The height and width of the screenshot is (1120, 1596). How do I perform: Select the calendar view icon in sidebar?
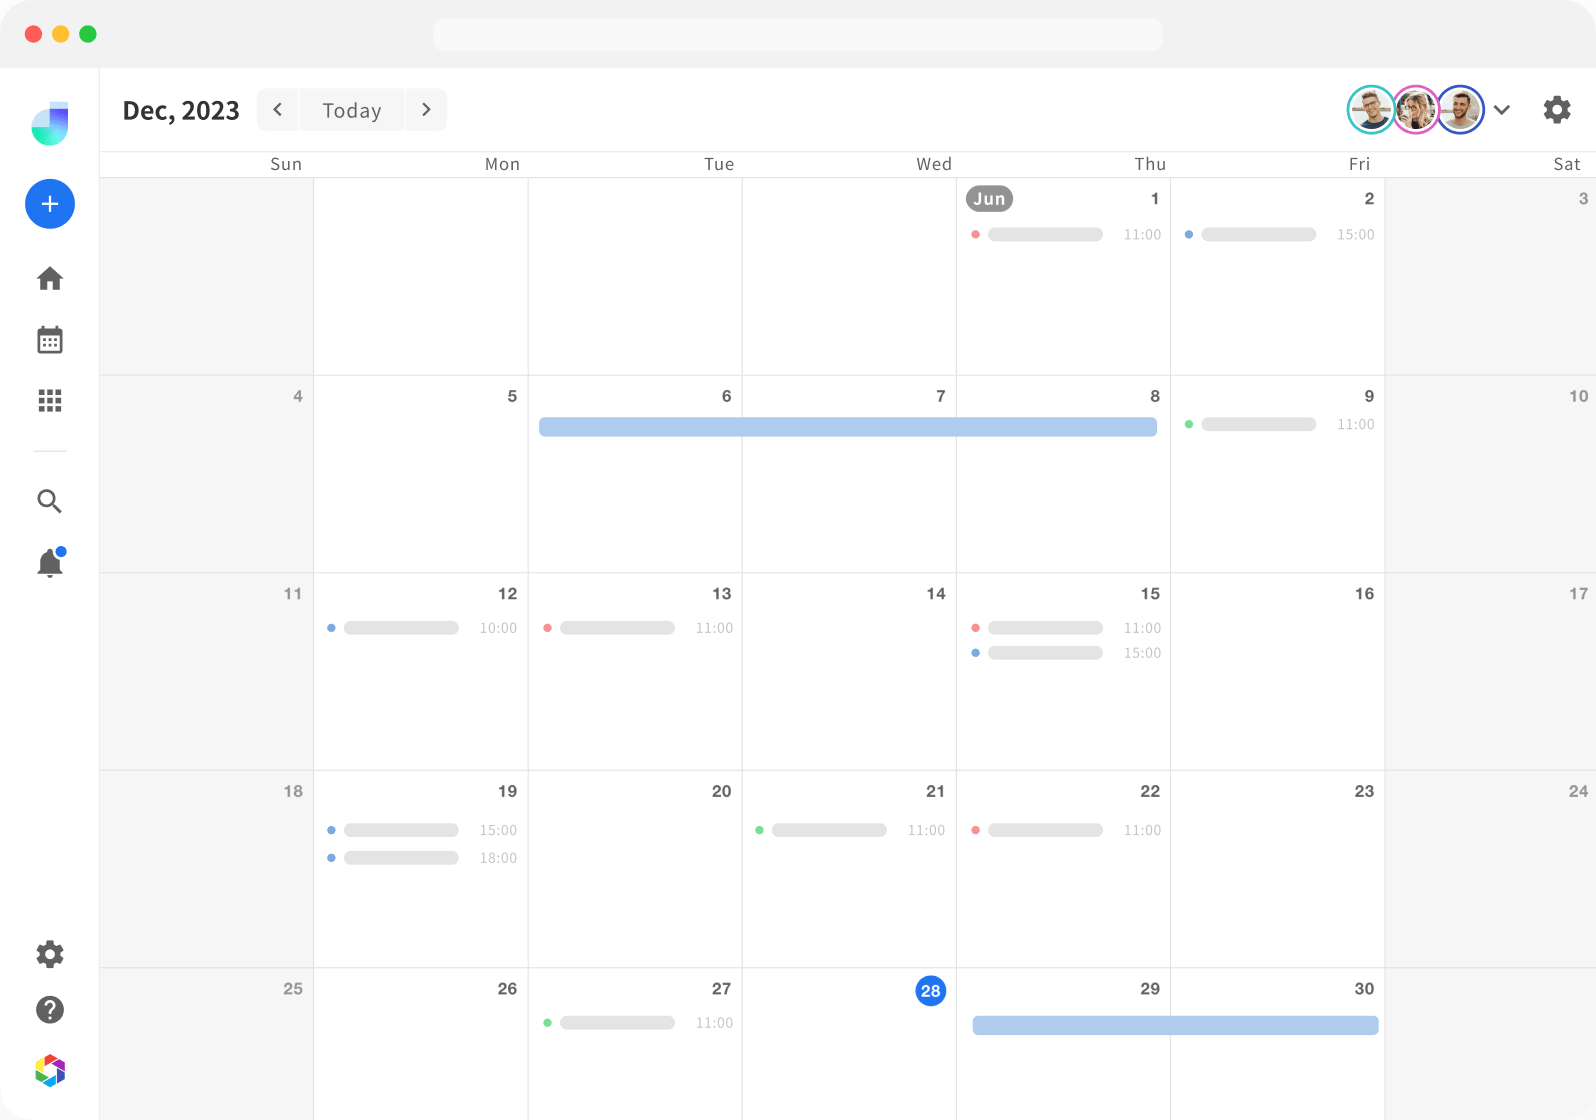point(50,340)
